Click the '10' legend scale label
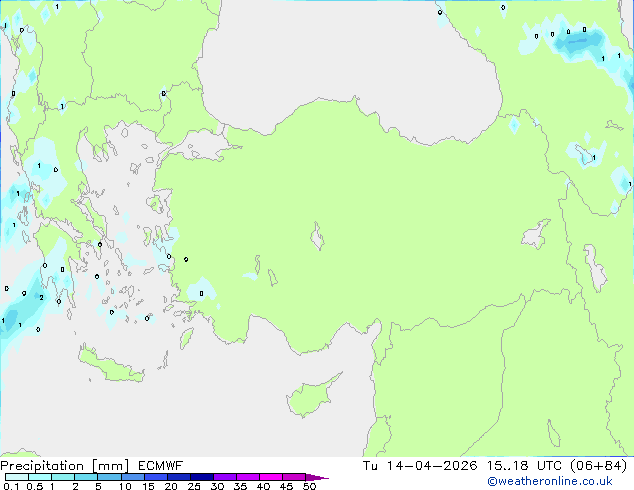This screenshot has height=490, width=634. point(125,486)
